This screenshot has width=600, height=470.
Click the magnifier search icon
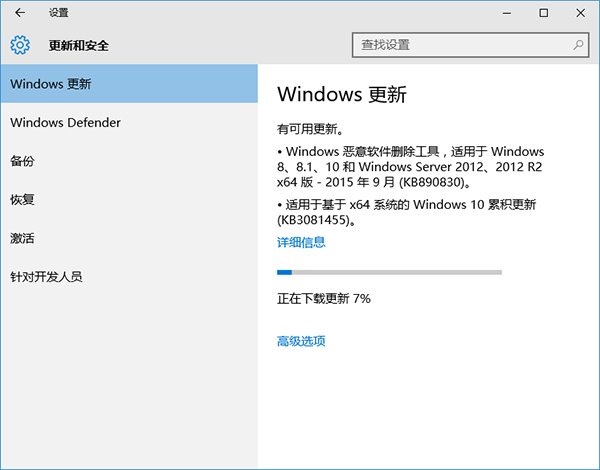click(x=579, y=45)
